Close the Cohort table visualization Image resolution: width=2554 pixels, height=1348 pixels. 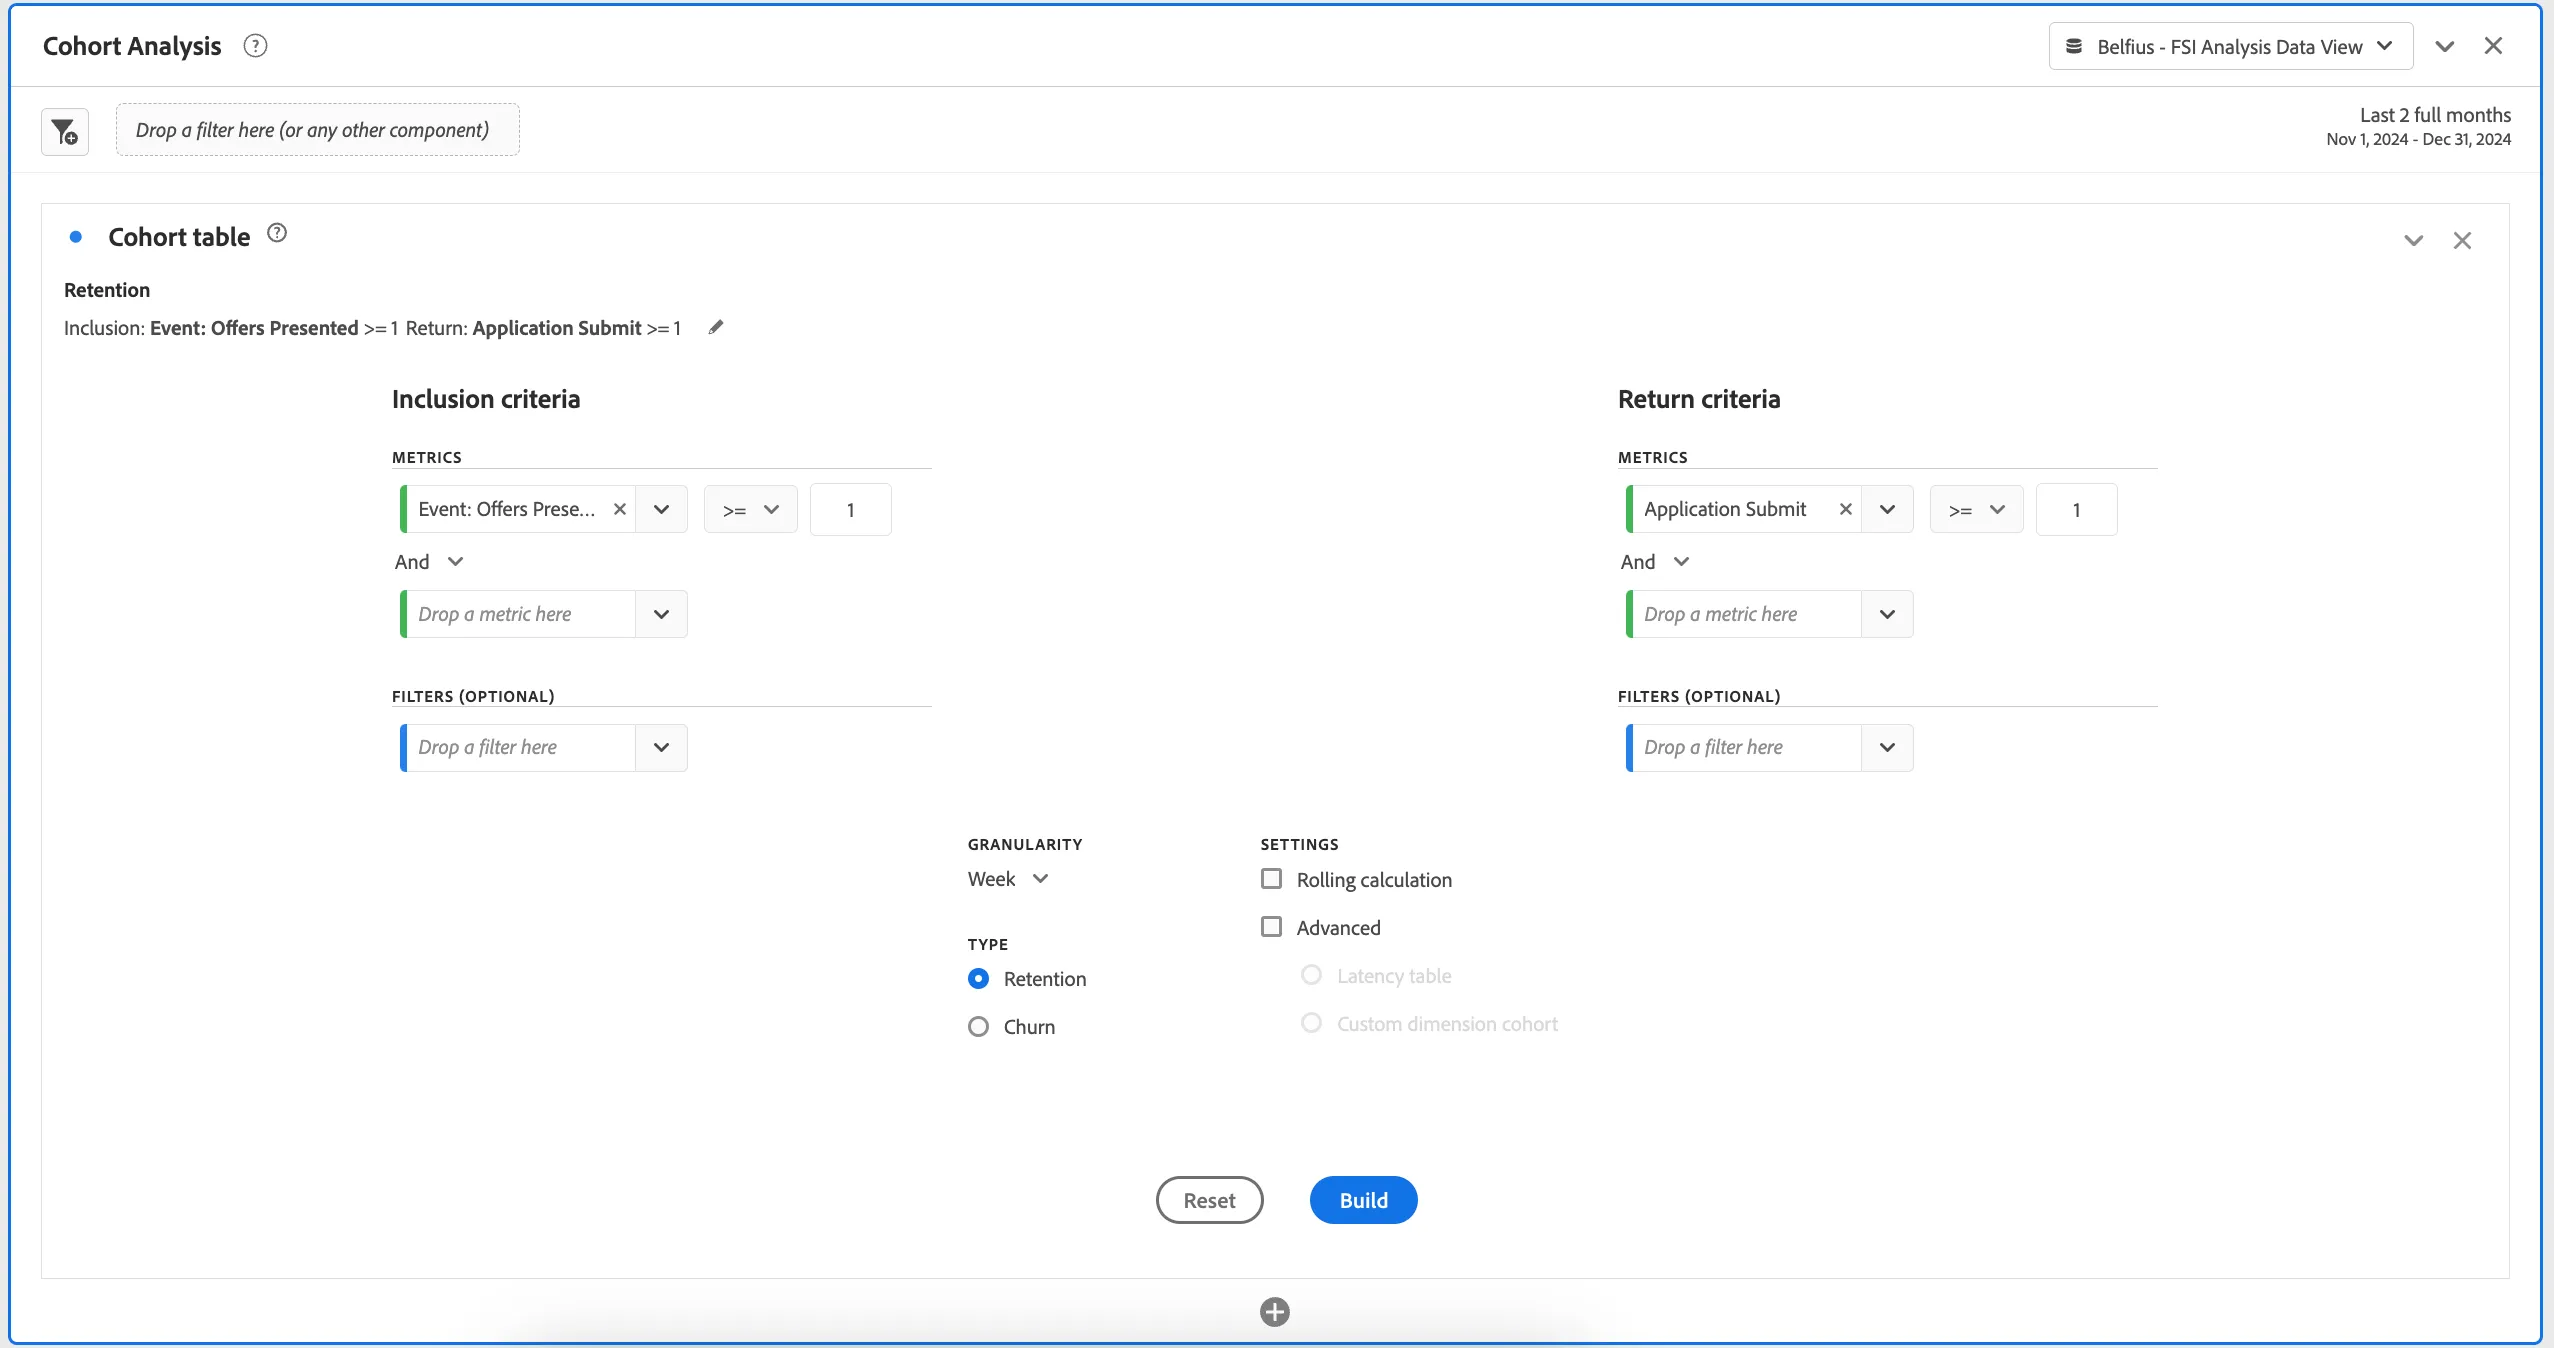[x=2463, y=240]
